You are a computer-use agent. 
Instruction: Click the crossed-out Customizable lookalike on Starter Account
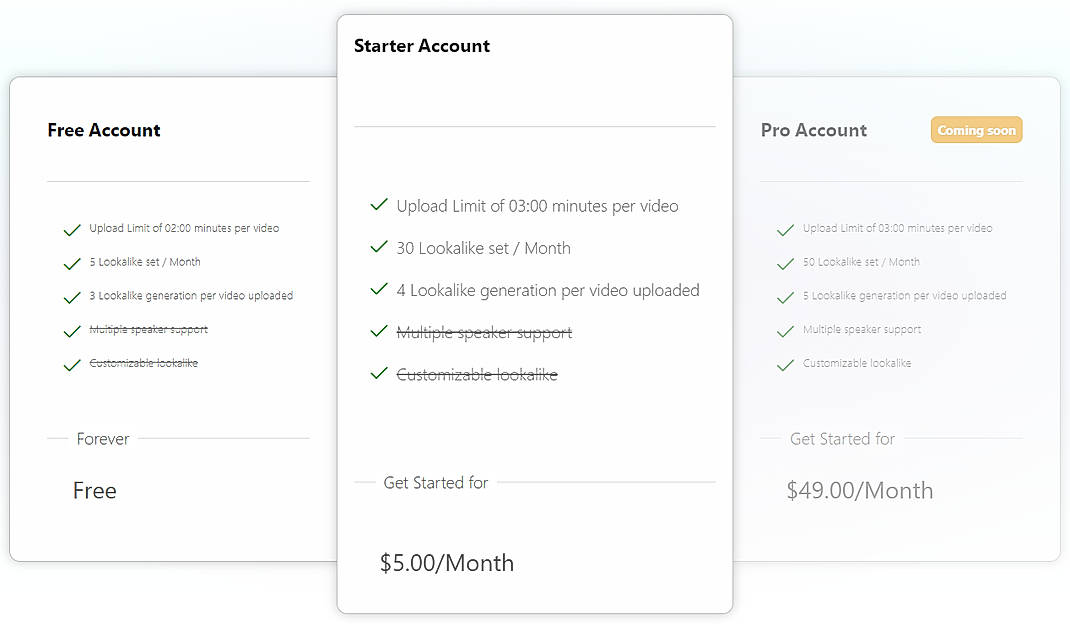477,374
